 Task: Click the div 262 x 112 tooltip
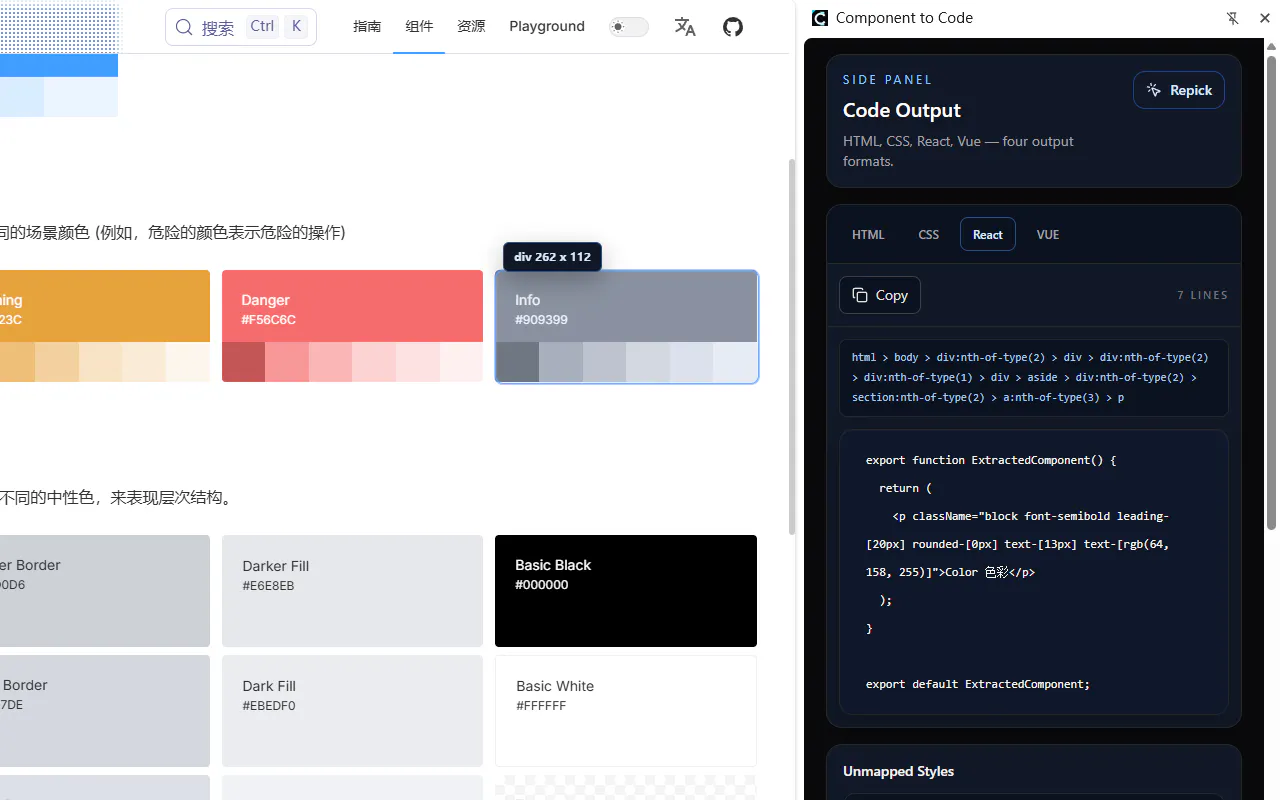[x=552, y=257]
